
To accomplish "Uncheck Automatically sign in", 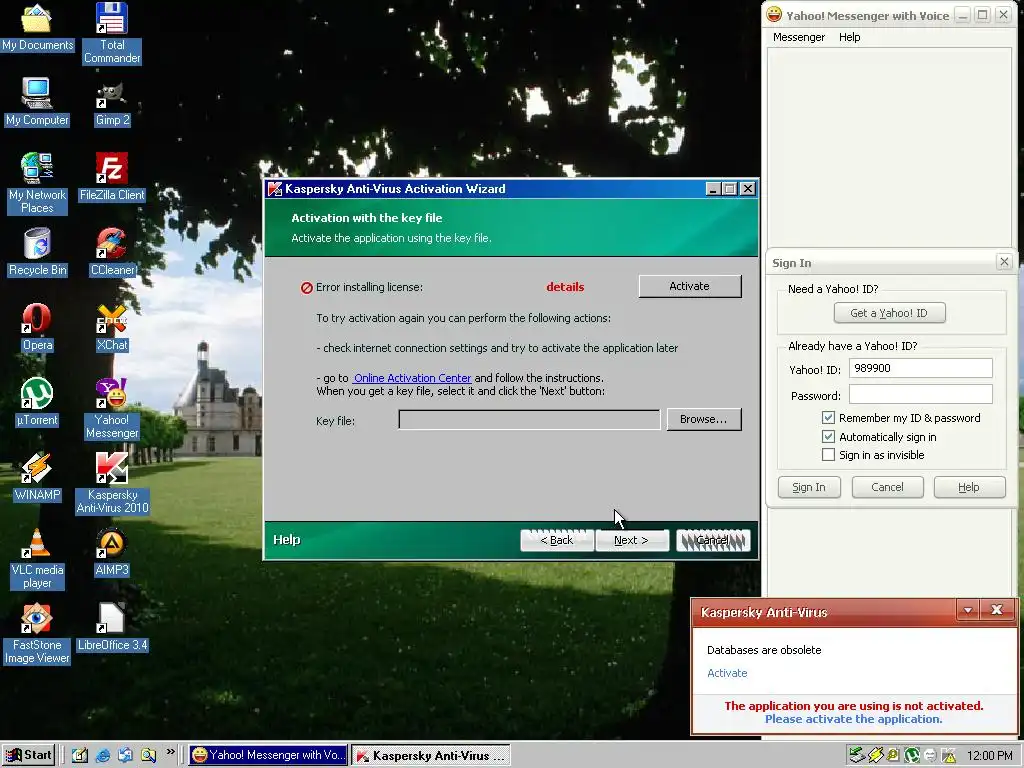I will (x=828, y=436).
